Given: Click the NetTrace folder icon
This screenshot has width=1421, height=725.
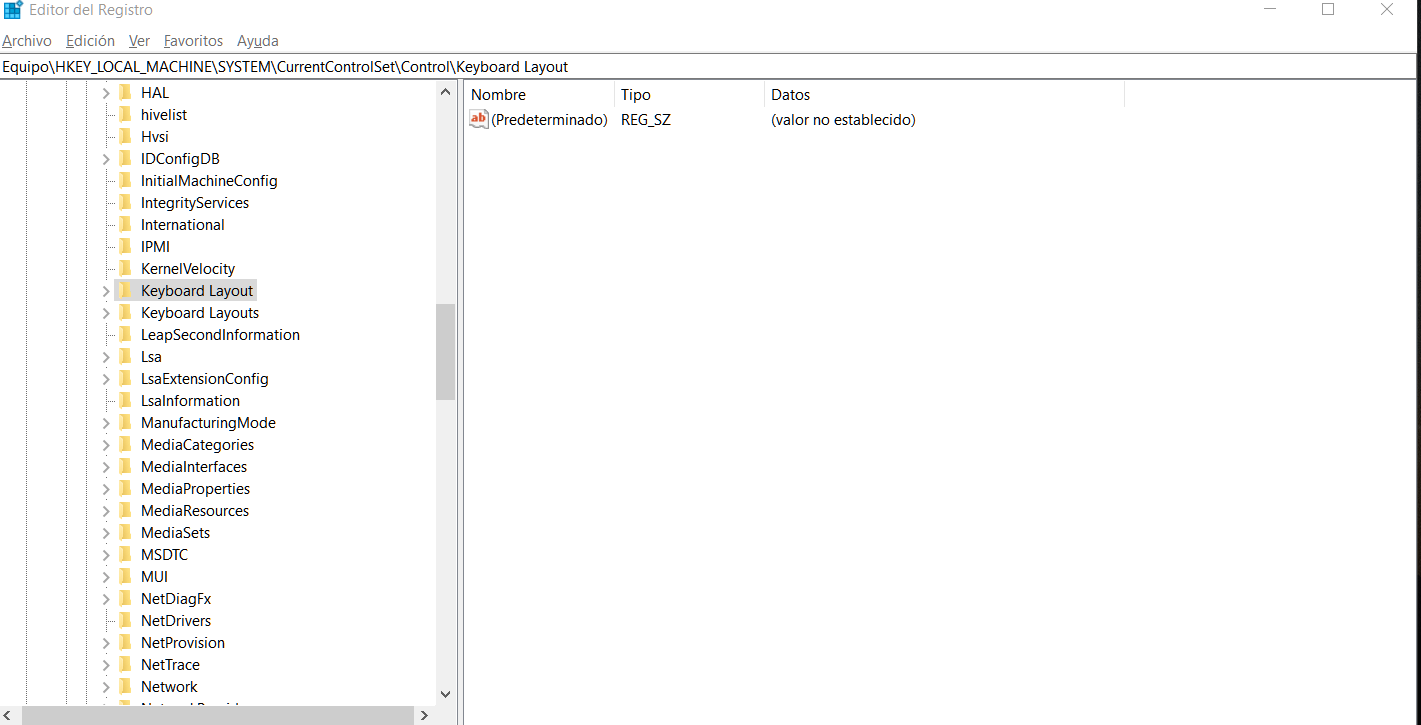Looking at the screenshot, I should pos(125,665).
